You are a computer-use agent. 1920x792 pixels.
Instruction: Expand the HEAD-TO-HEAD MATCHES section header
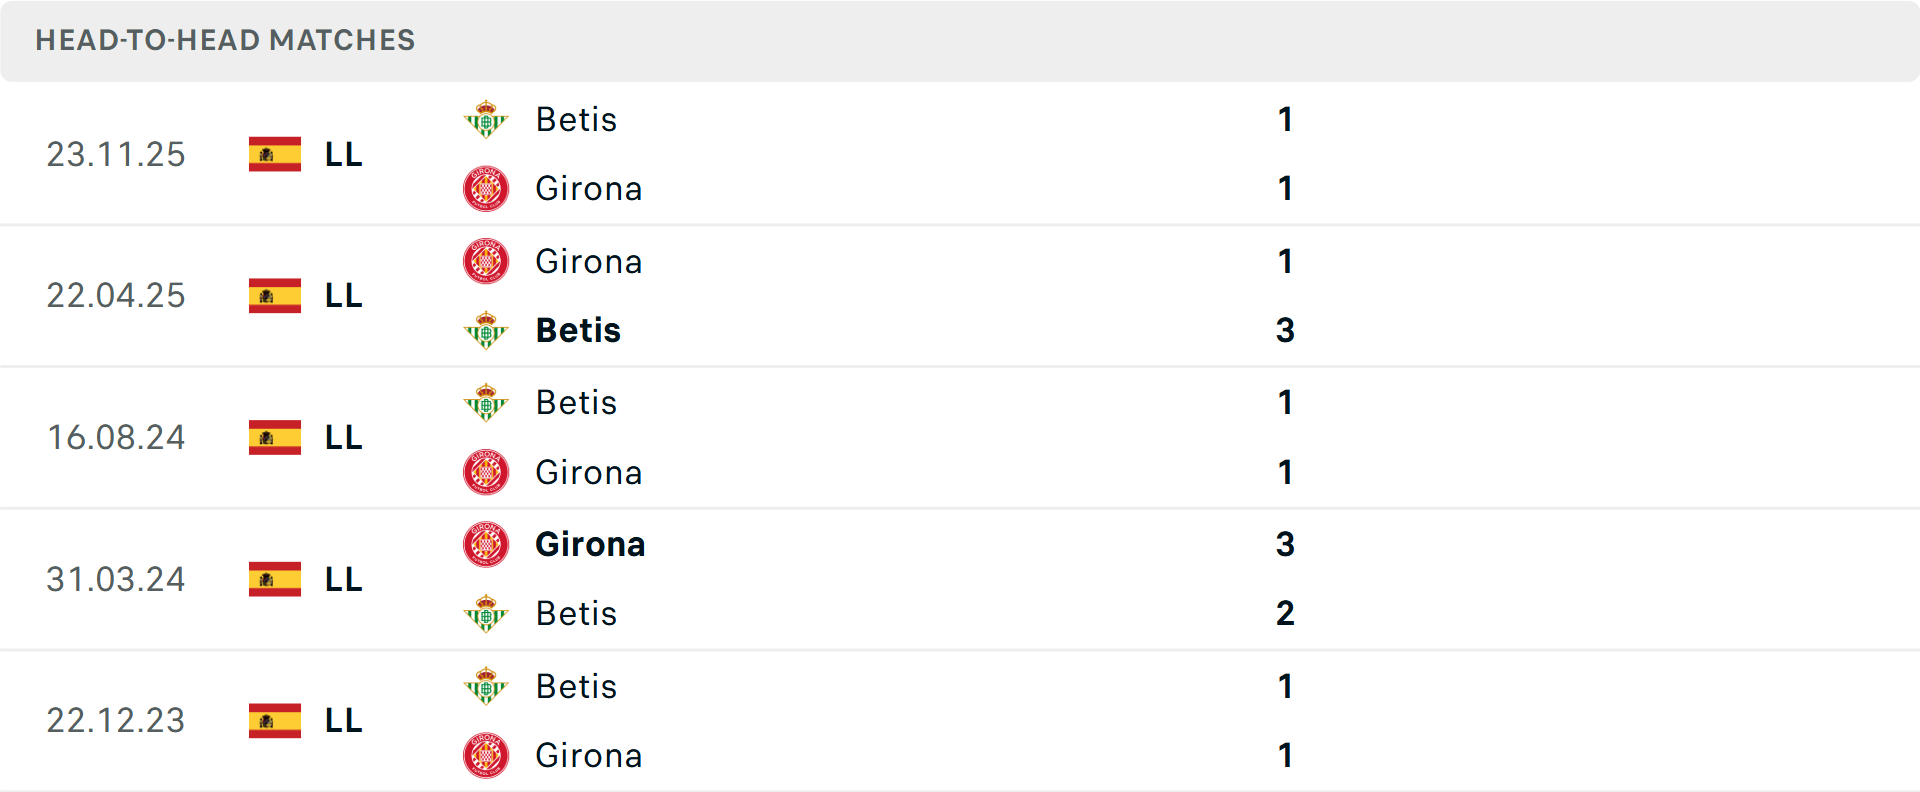click(x=225, y=40)
